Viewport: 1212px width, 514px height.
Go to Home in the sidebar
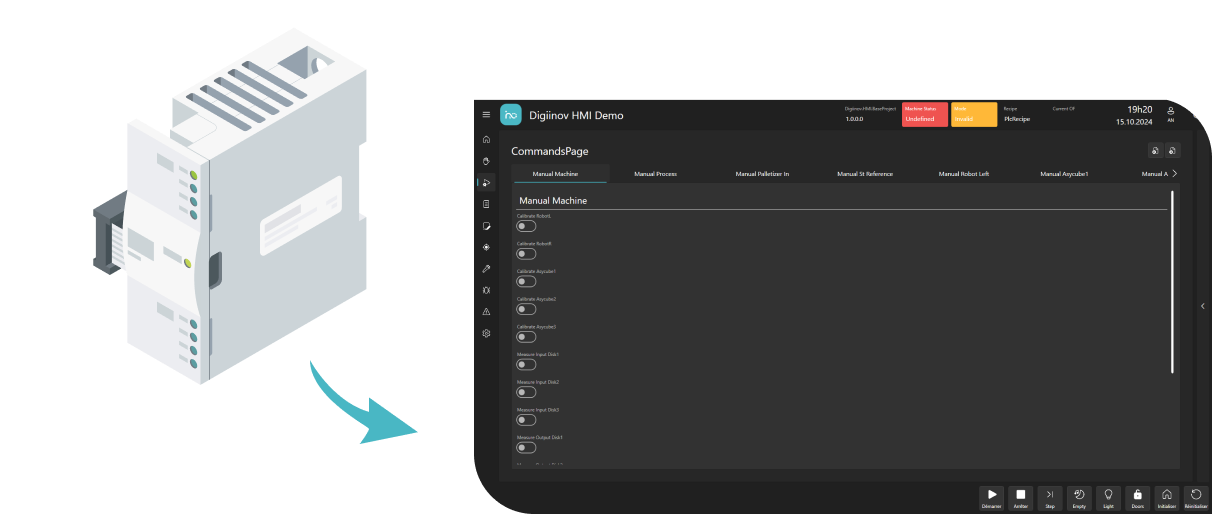(x=486, y=139)
